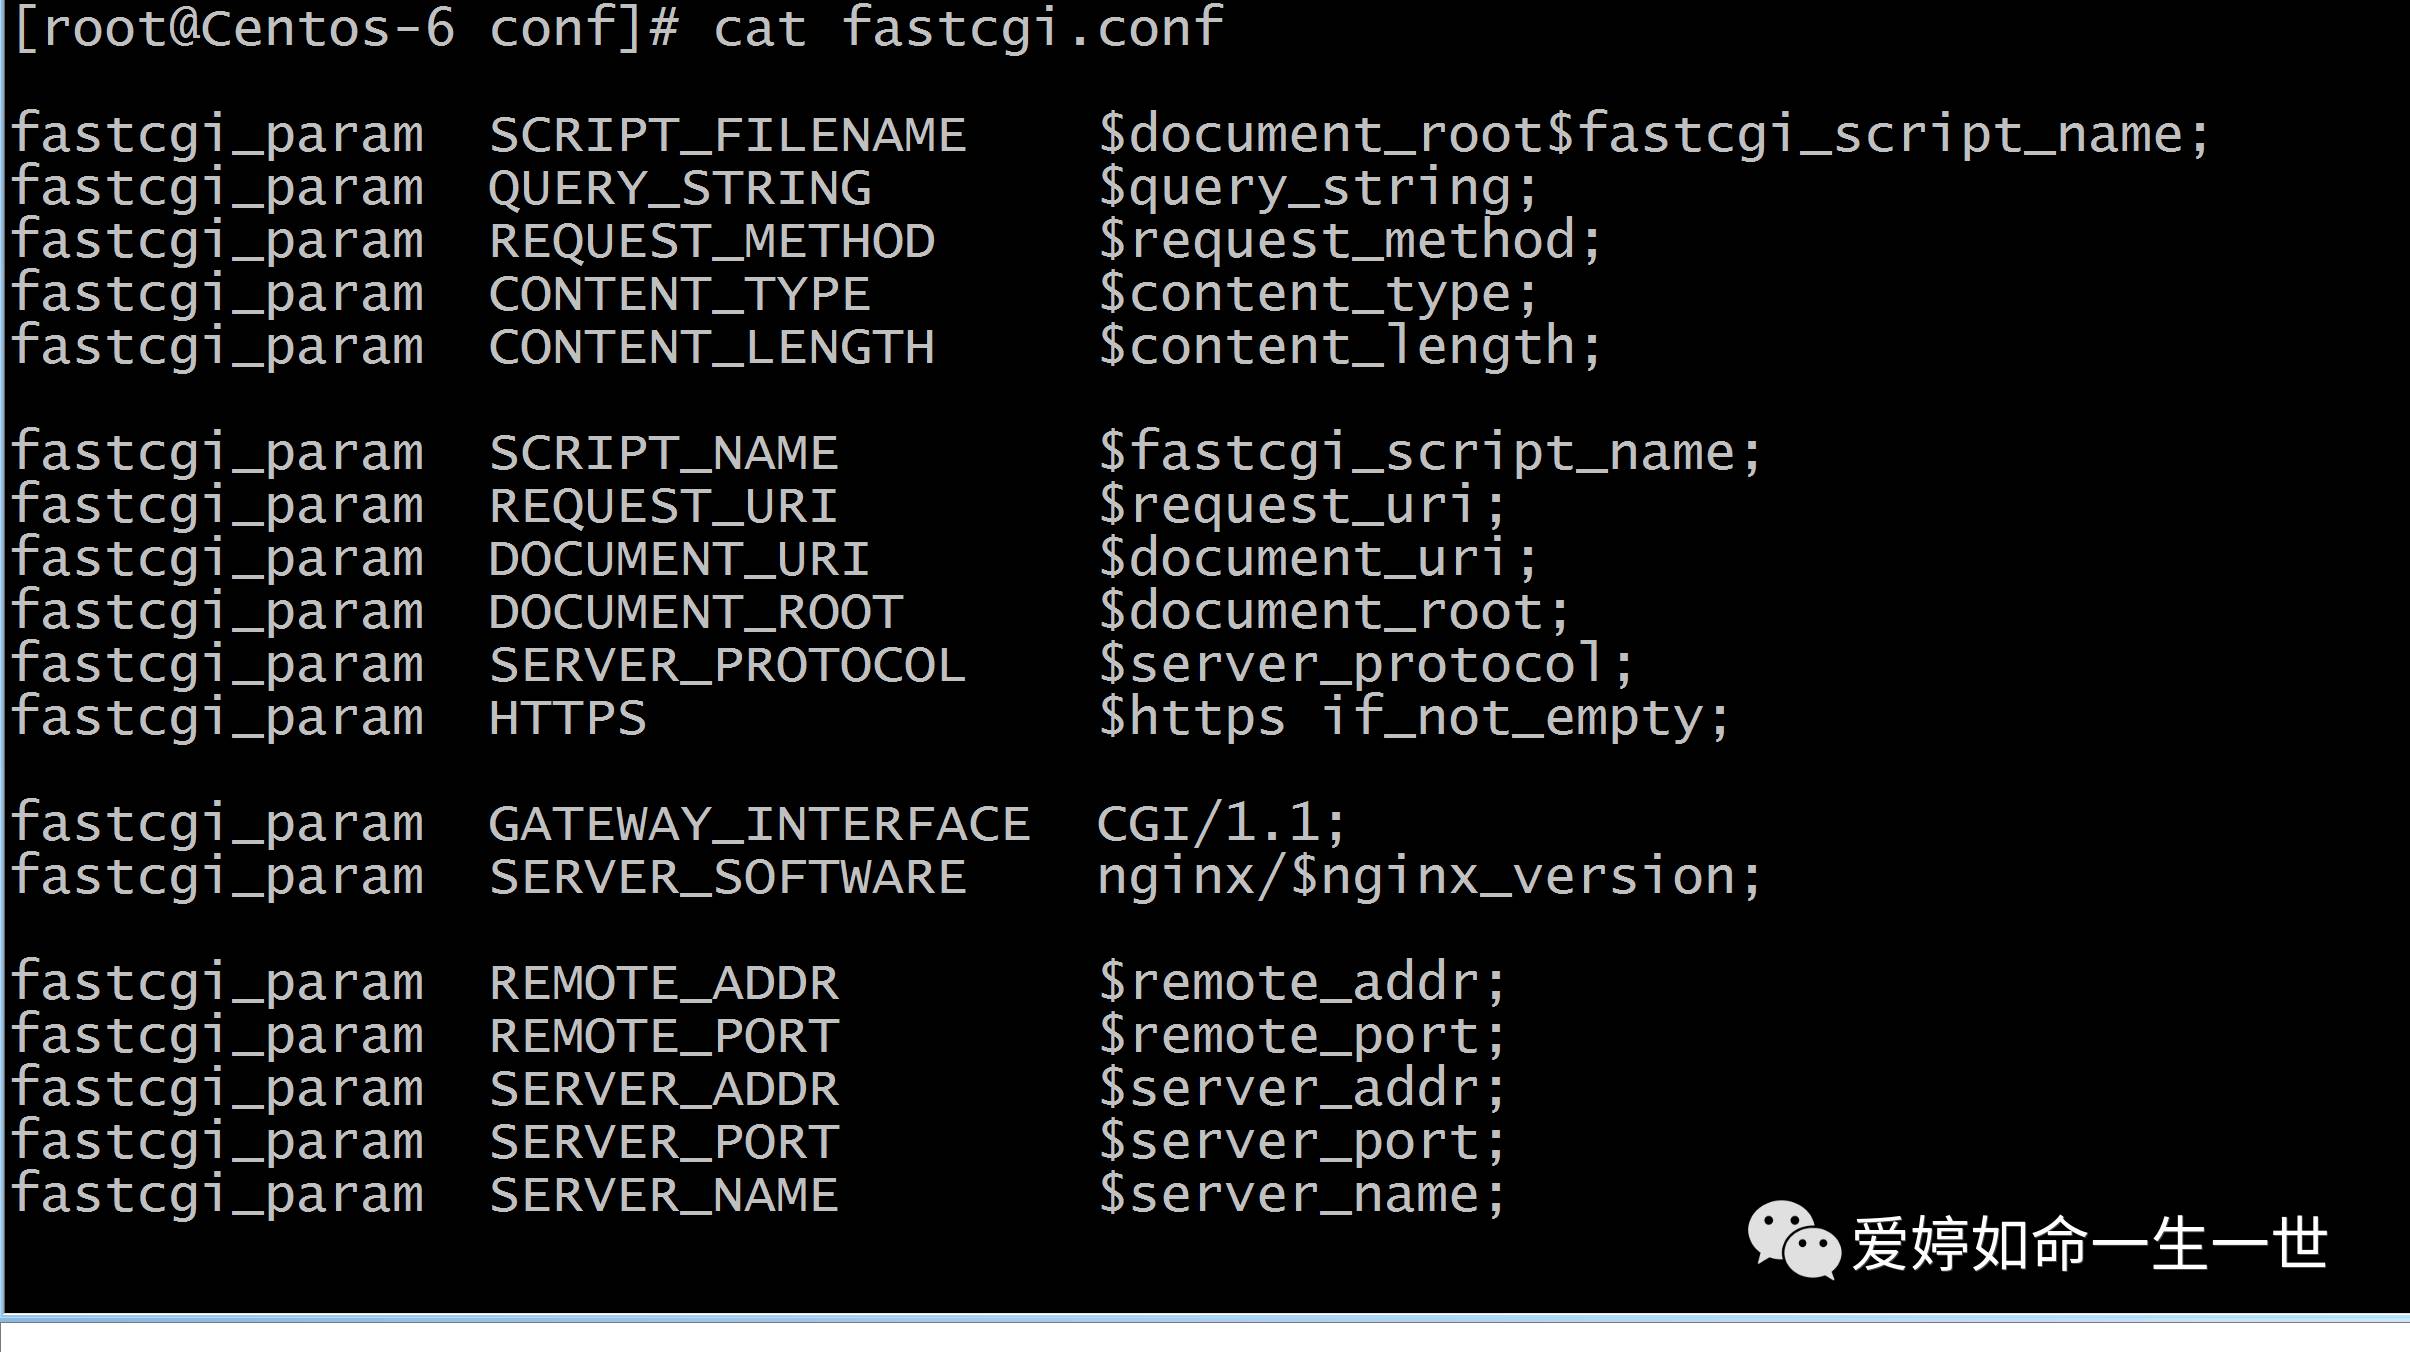Select the DOCUMENT_ROOT parameter name
The width and height of the screenshot is (2410, 1352).
point(696,612)
